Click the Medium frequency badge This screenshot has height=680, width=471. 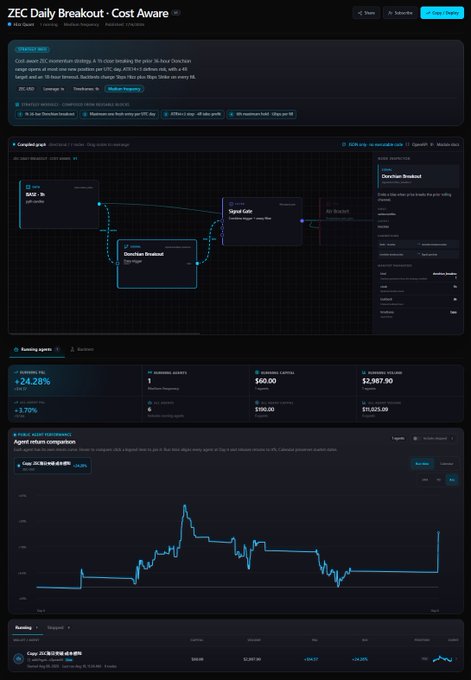point(124,89)
